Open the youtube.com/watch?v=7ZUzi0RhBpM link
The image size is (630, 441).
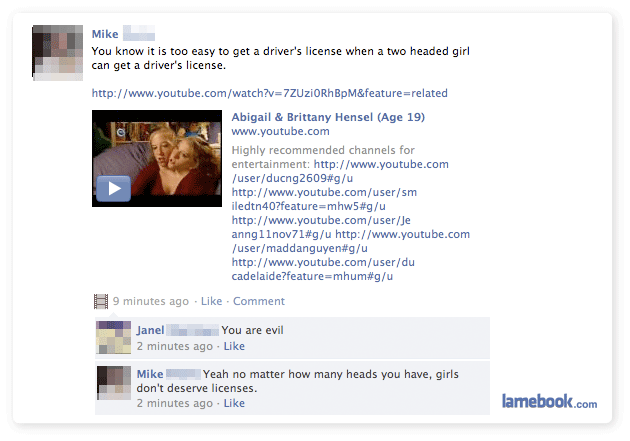[270, 93]
